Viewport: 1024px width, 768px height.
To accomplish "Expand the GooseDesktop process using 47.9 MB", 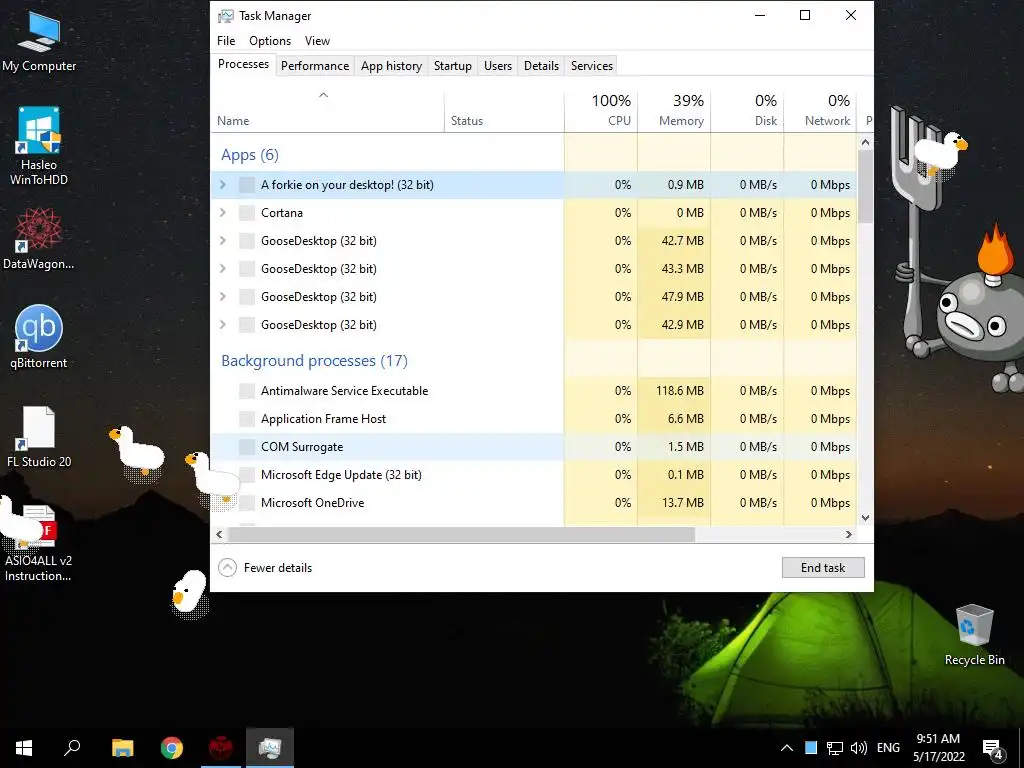I will (x=223, y=297).
